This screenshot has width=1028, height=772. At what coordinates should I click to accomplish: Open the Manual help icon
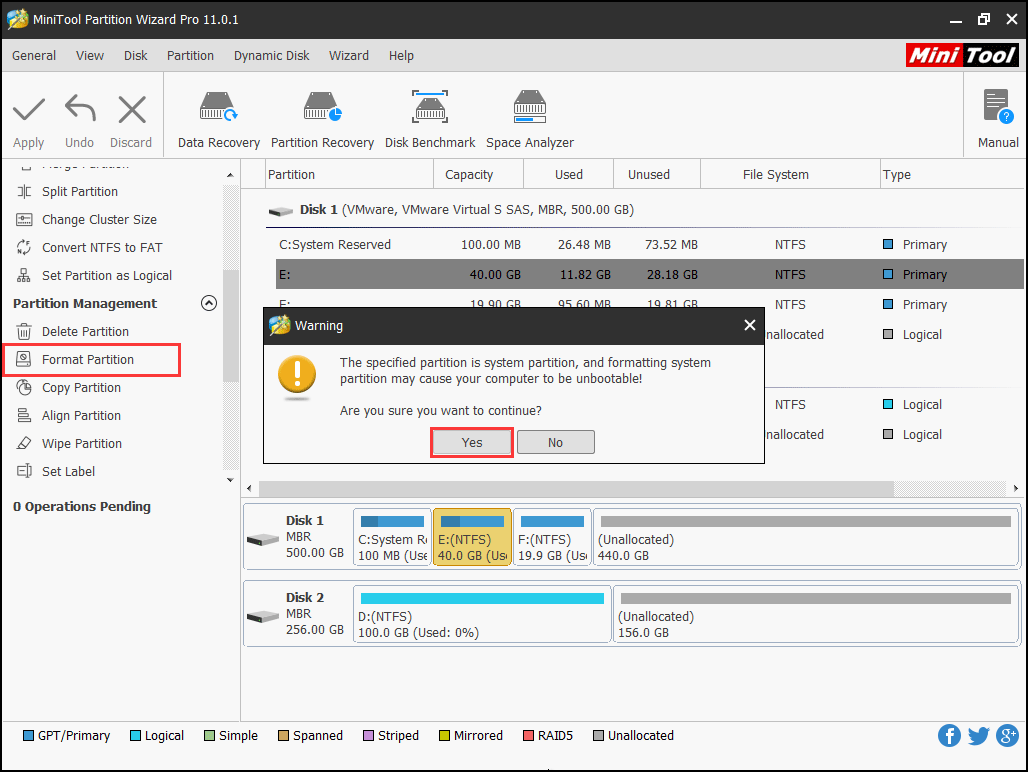(x=997, y=120)
